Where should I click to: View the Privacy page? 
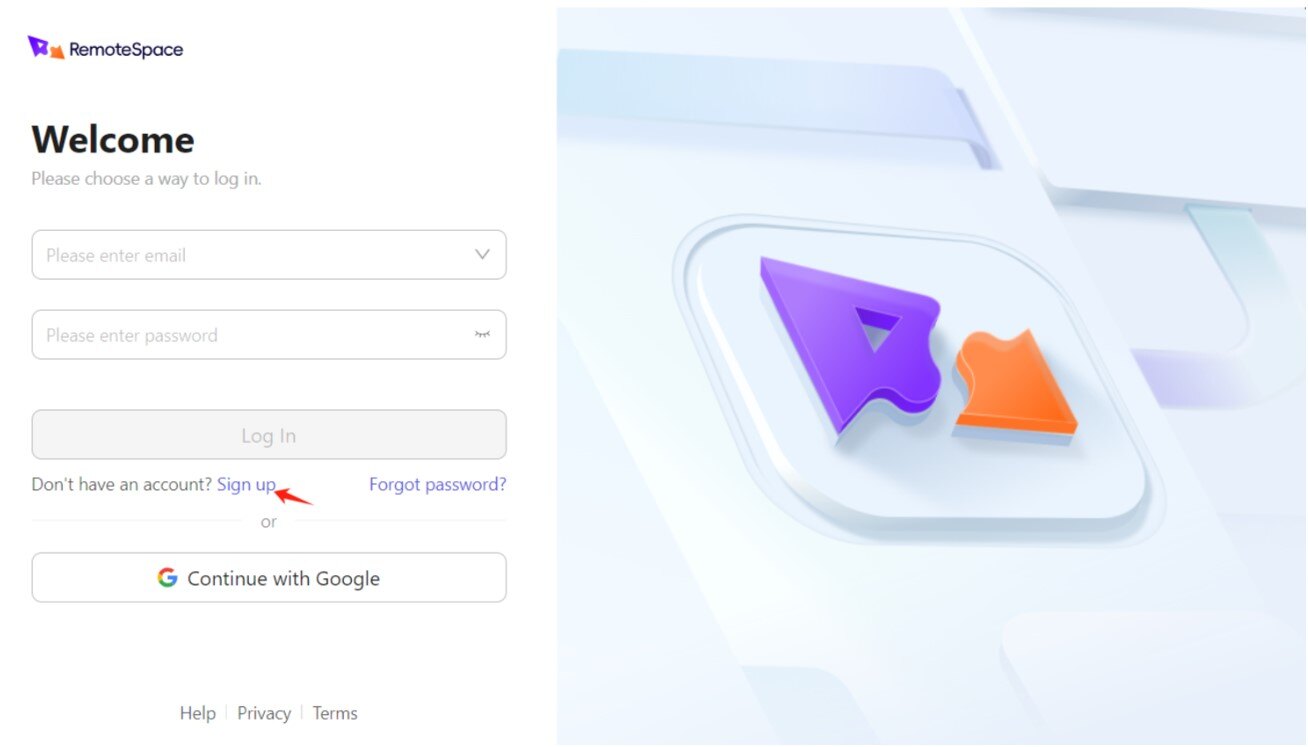tap(263, 713)
